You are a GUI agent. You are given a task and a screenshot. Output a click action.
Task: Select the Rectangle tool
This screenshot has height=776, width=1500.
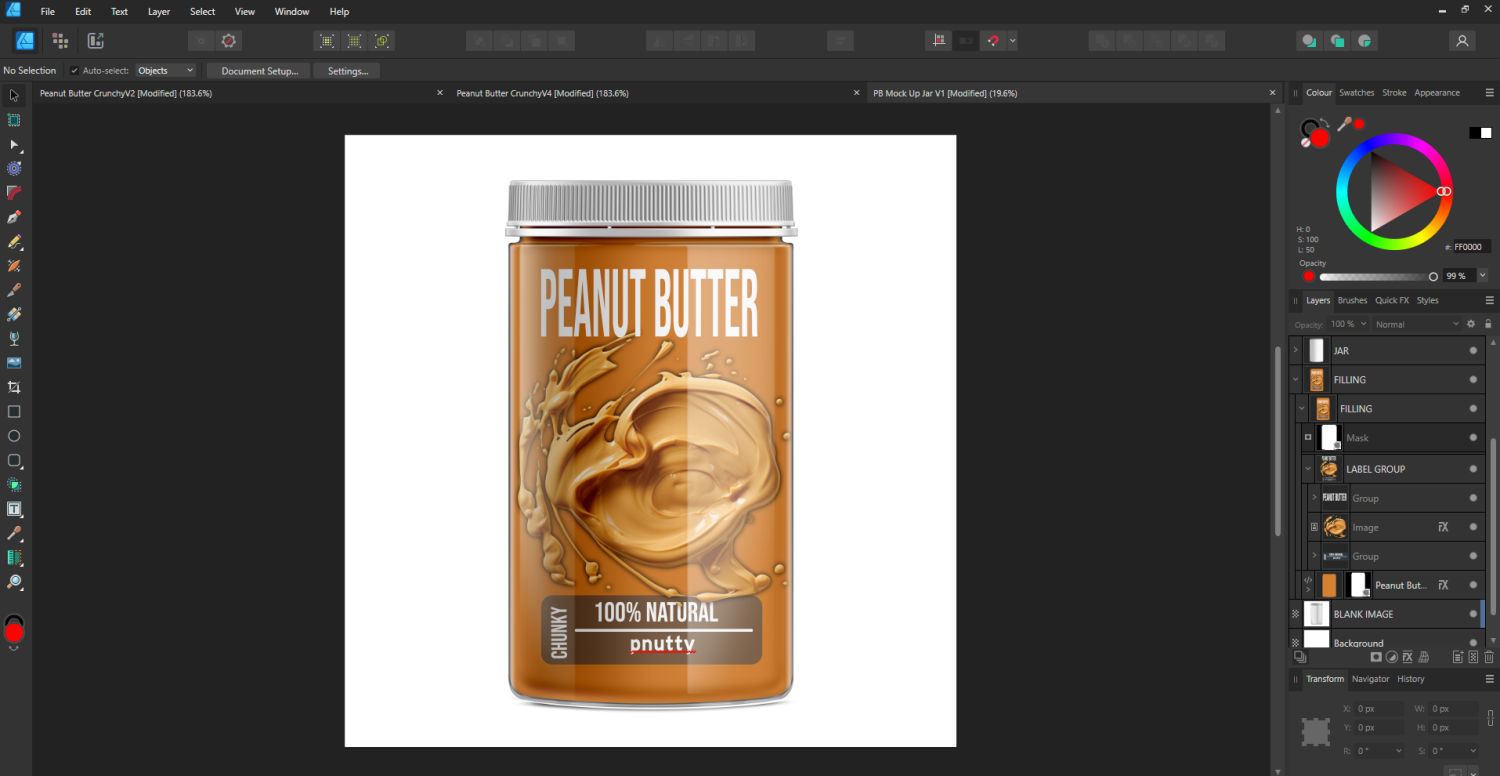14,411
